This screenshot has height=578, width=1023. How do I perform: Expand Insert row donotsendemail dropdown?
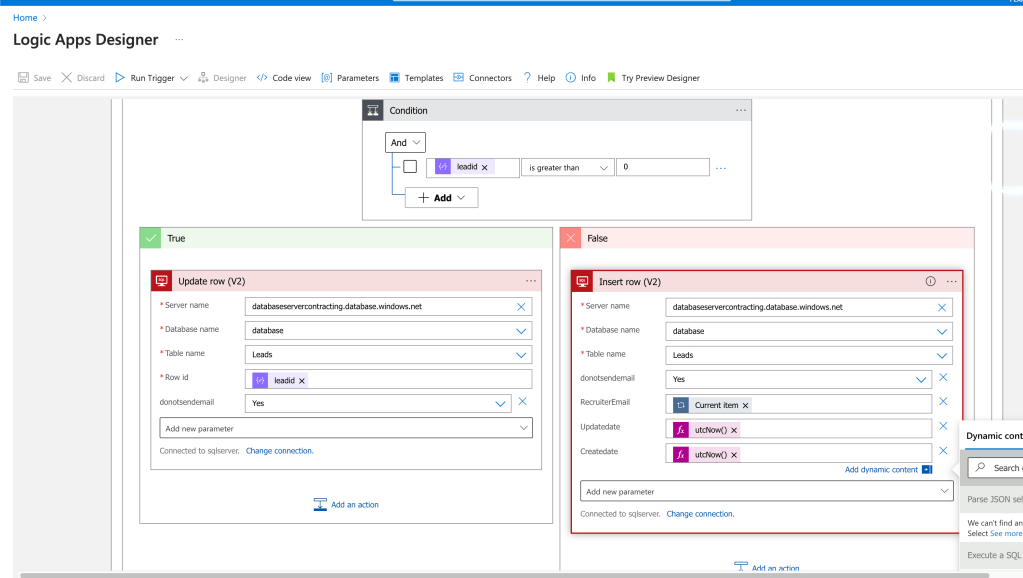(x=921, y=380)
